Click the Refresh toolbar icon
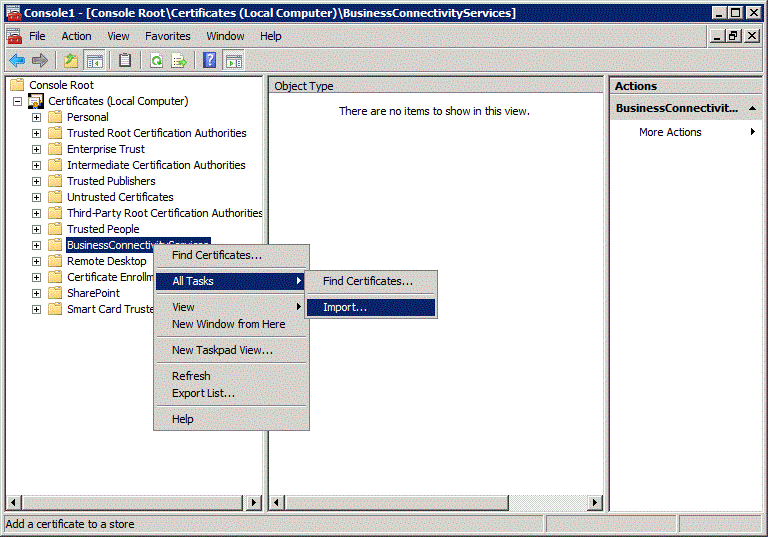The width and height of the screenshot is (768, 537). [156, 61]
